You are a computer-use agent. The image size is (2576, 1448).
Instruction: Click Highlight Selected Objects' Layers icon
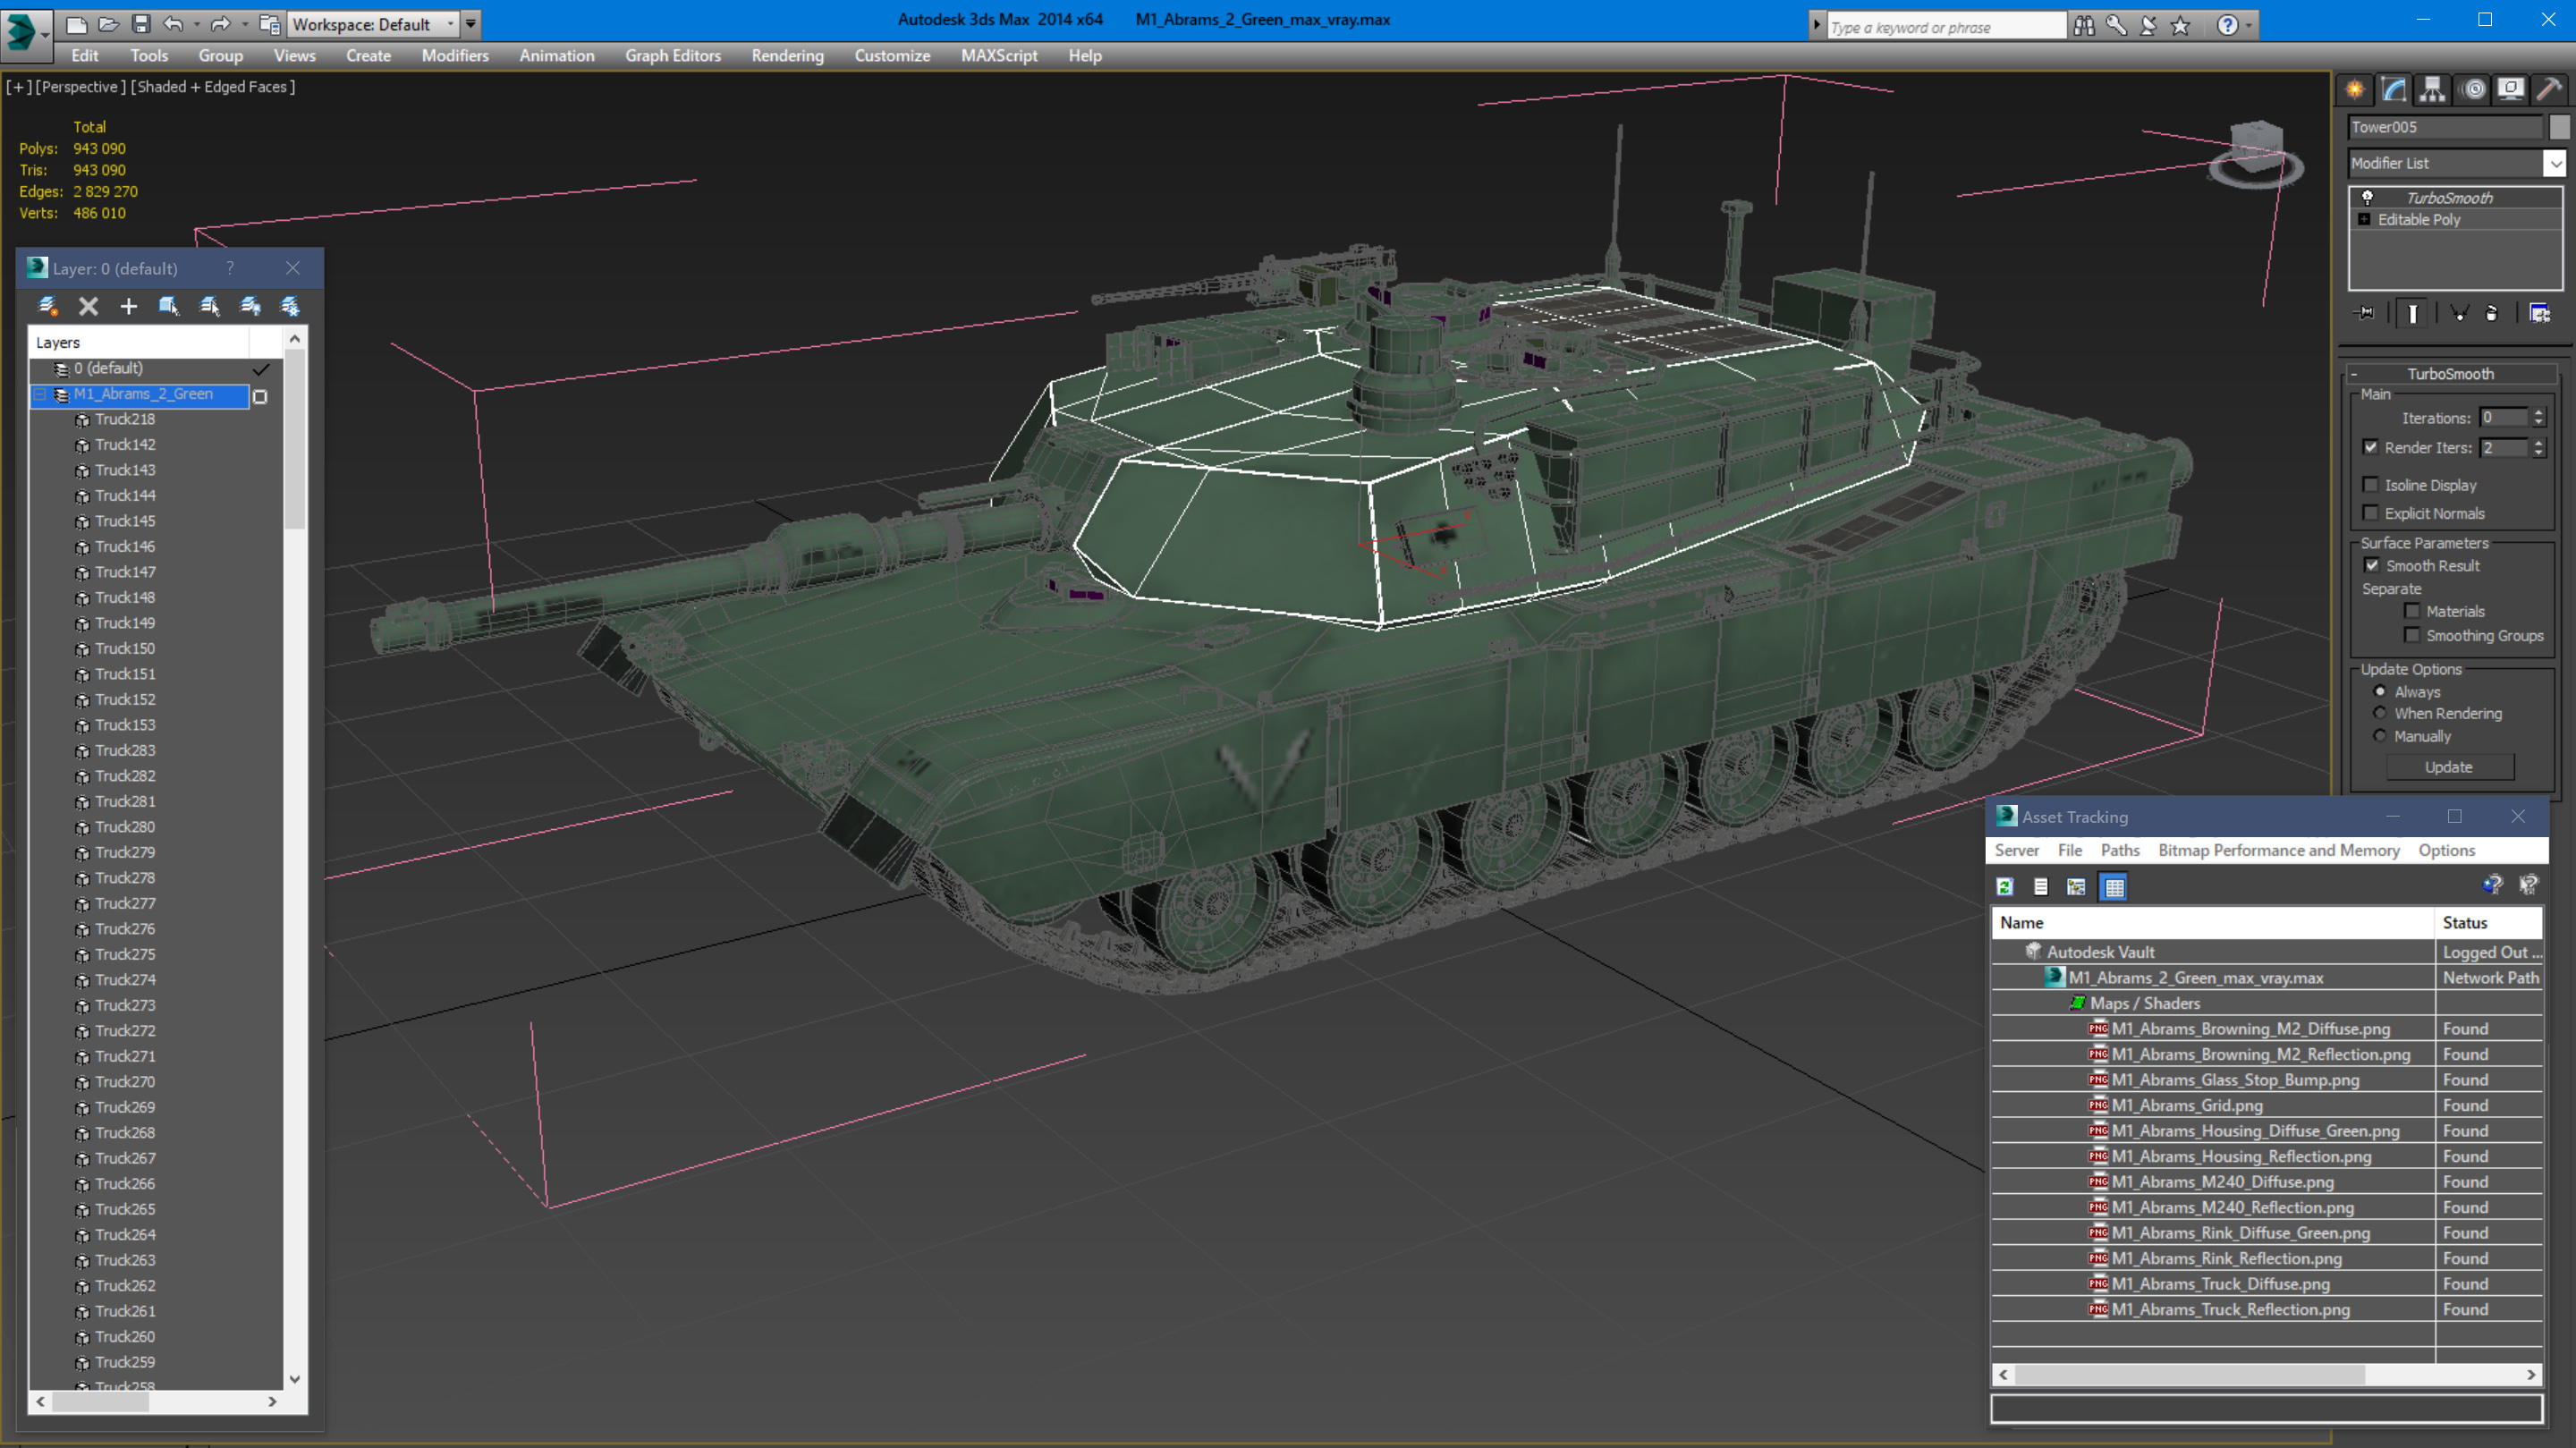[x=210, y=306]
